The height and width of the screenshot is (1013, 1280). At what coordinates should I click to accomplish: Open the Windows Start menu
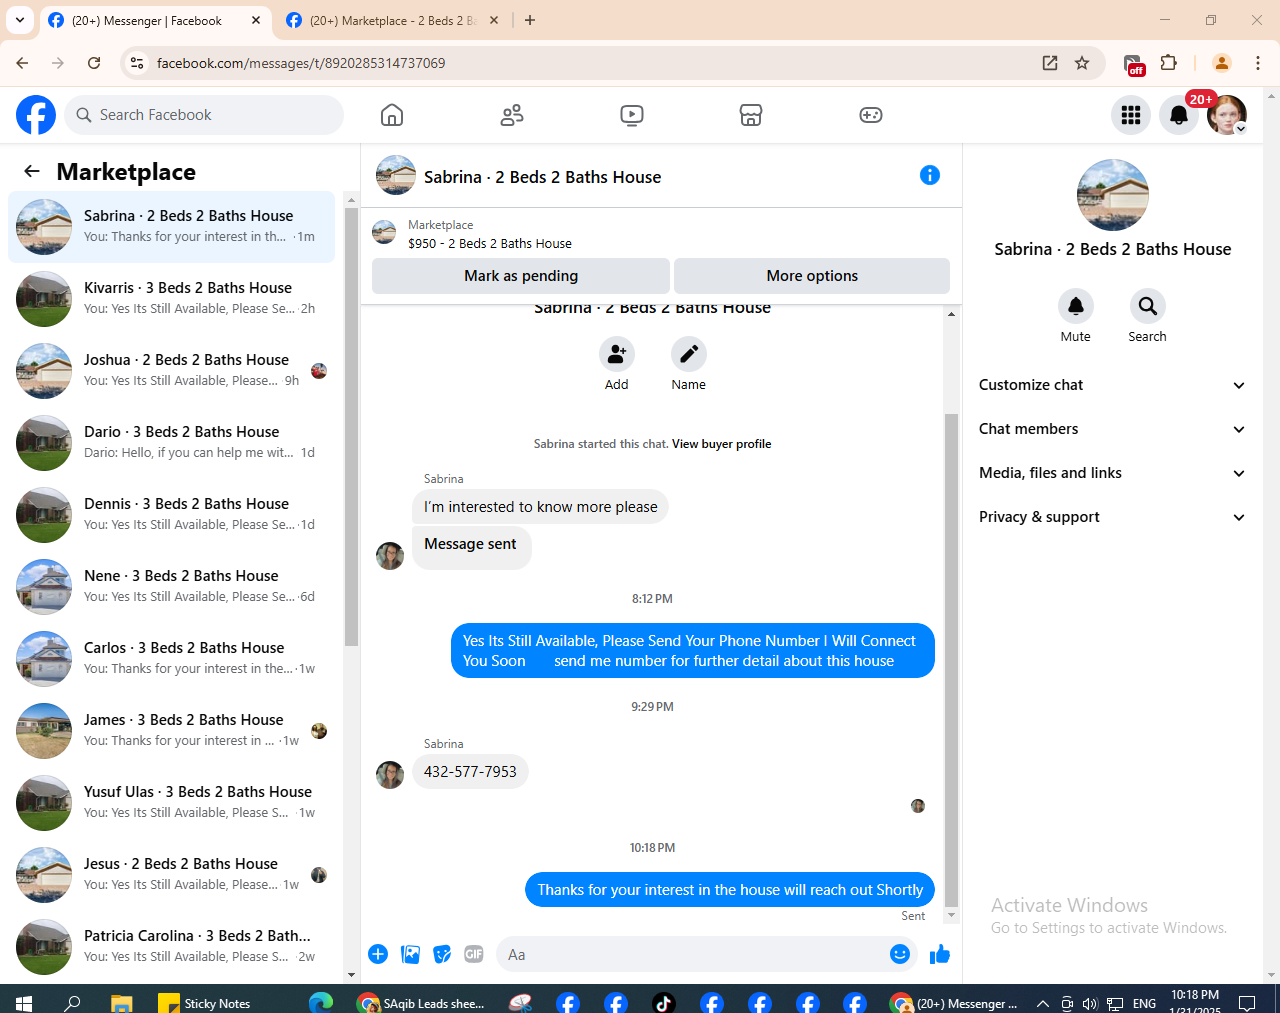click(24, 1003)
